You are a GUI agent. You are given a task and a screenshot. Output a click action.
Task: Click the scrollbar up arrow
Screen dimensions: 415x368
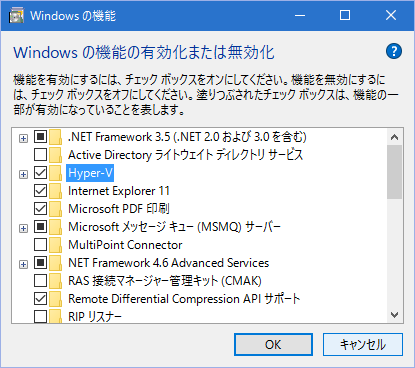click(395, 137)
